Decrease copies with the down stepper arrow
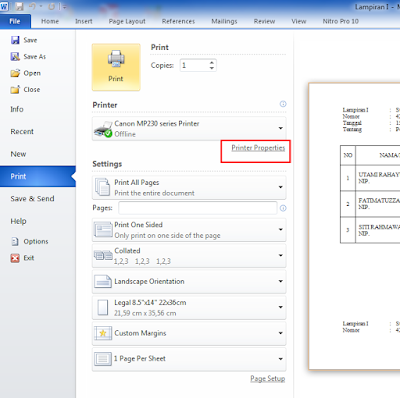This screenshot has height=398, width=400. point(212,68)
